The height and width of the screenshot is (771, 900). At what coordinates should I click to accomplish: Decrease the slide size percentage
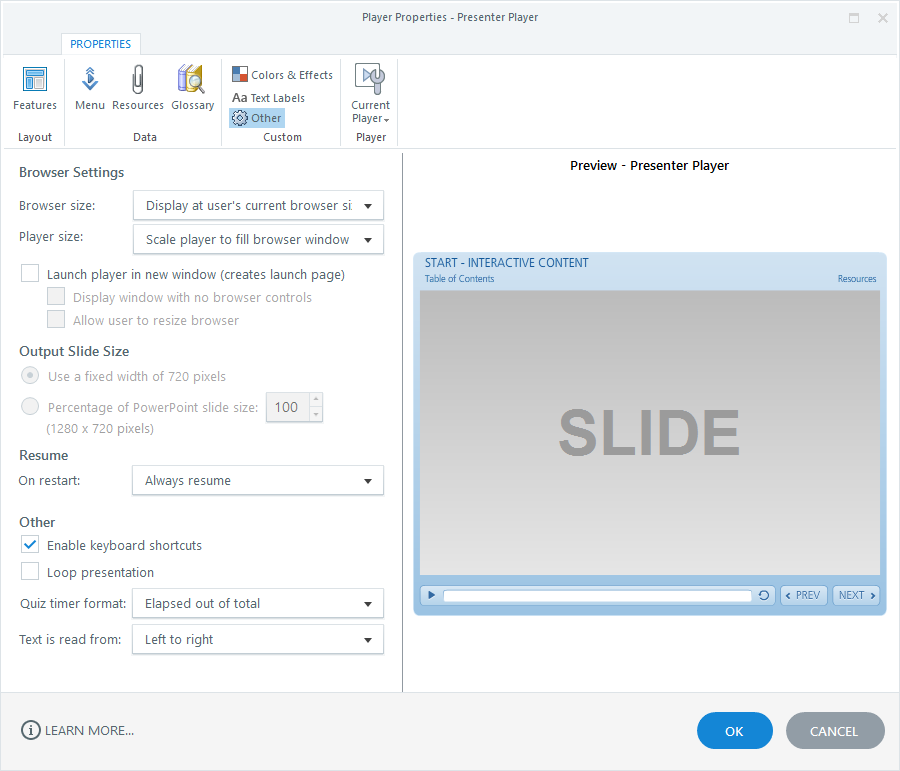[316, 414]
